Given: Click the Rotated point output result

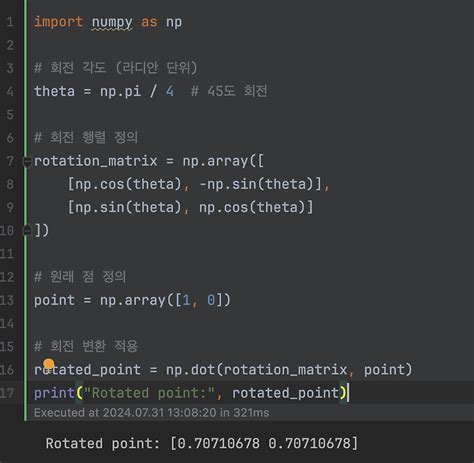Looking at the screenshot, I should coord(202,444).
